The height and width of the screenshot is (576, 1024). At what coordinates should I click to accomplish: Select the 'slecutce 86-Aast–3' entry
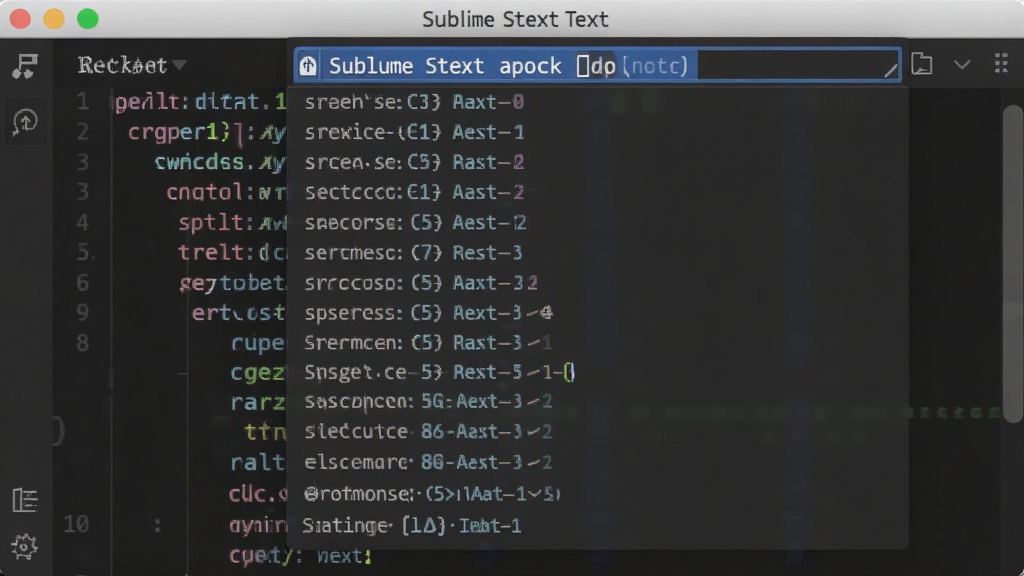(598, 432)
